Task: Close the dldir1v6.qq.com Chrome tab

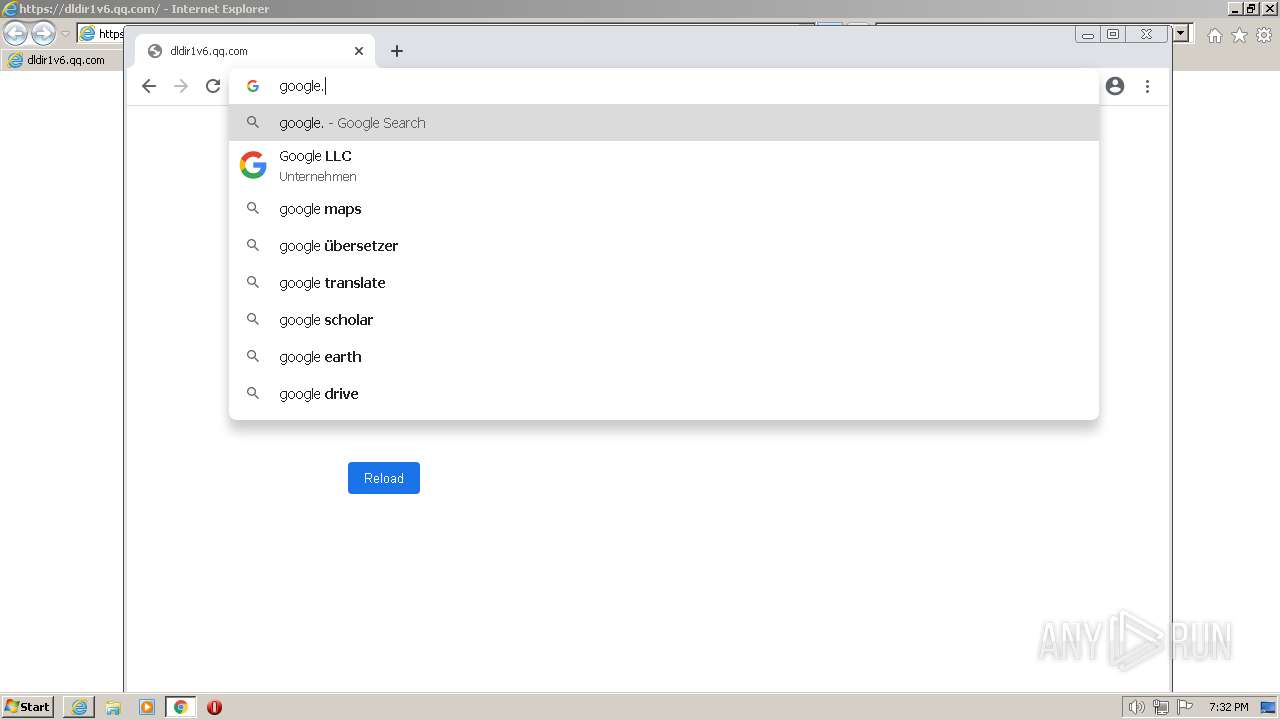Action: coord(359,51)
